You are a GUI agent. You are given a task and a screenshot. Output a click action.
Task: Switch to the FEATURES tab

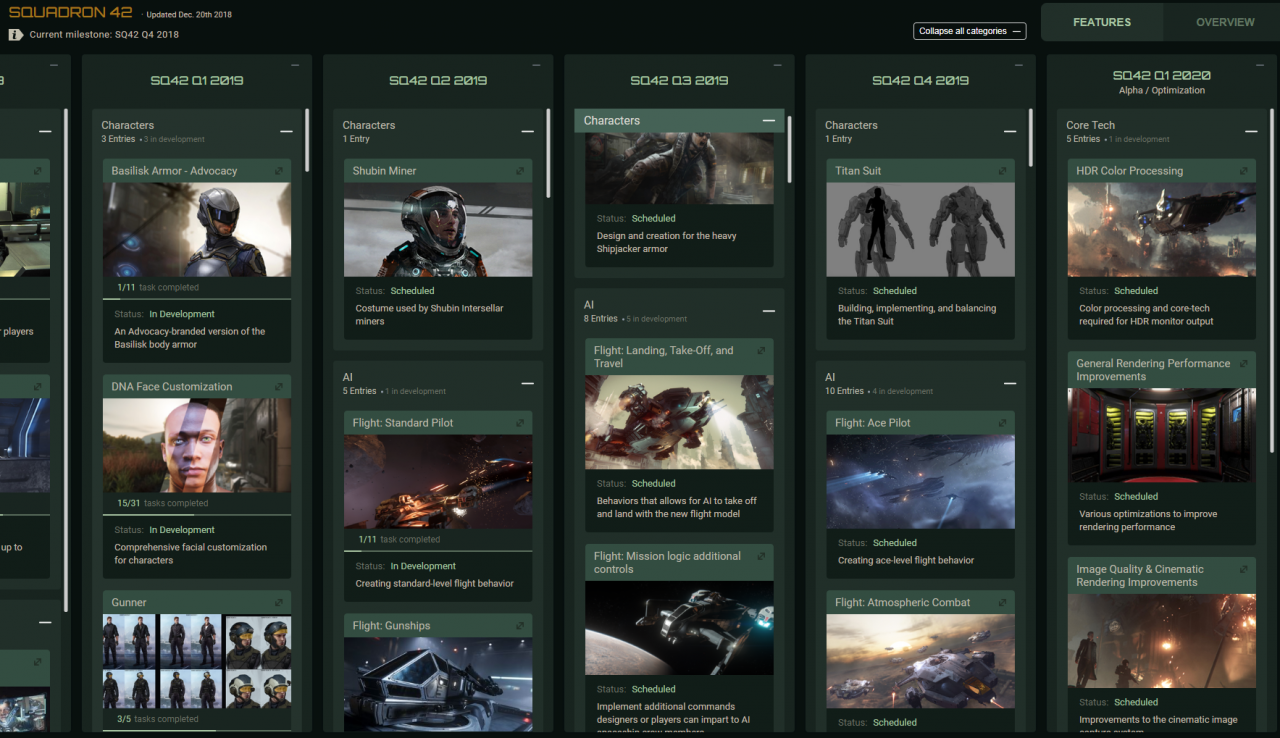point(1102,22)
